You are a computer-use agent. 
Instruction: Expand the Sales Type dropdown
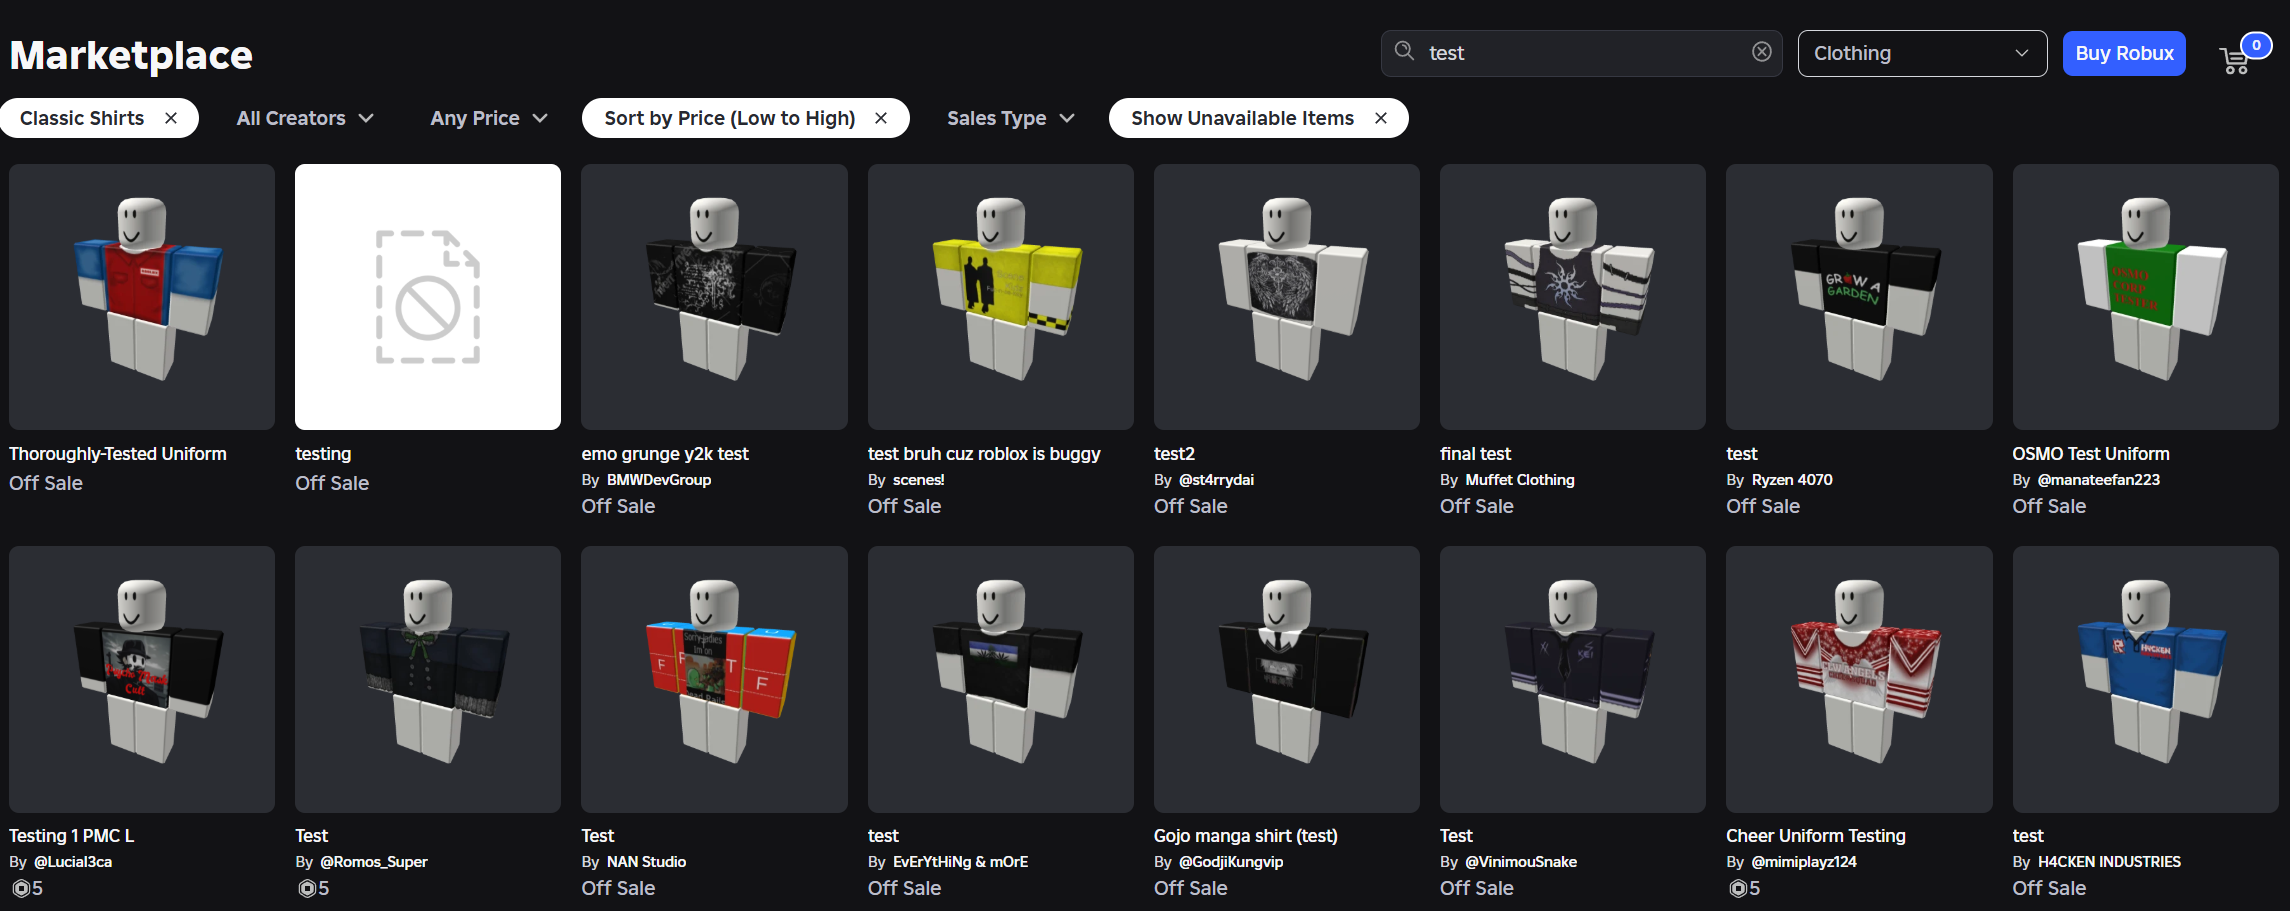pyautogui.click(x=1010, y=118)
